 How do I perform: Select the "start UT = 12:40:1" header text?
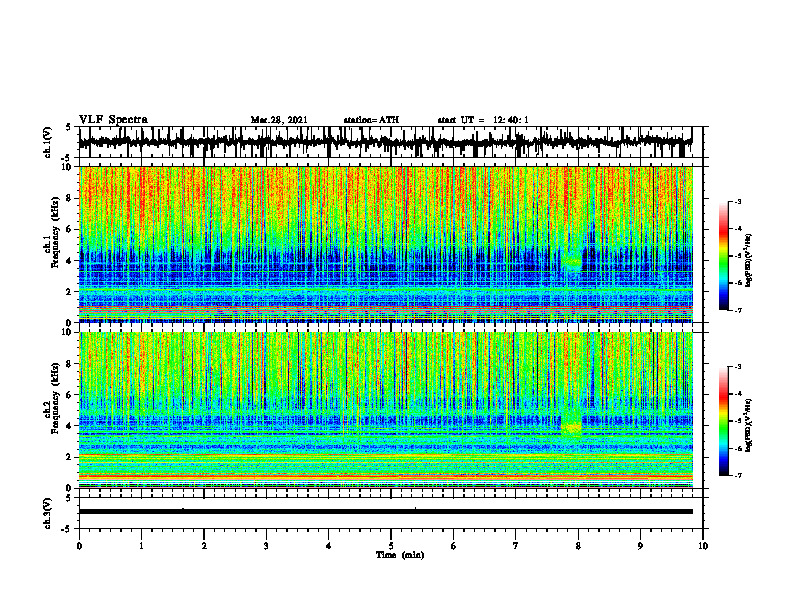tap(483, 120)
